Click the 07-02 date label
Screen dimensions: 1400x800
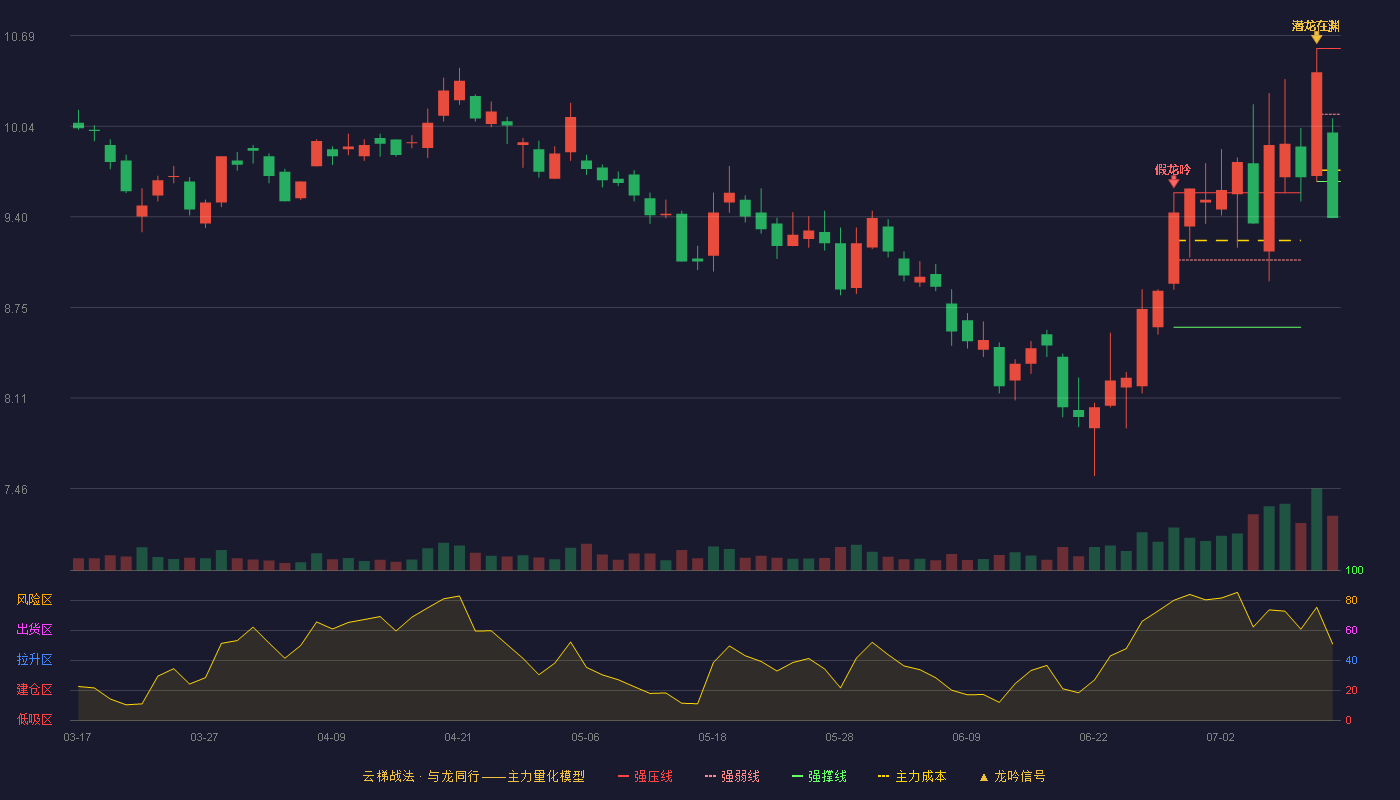[1220, 737]
